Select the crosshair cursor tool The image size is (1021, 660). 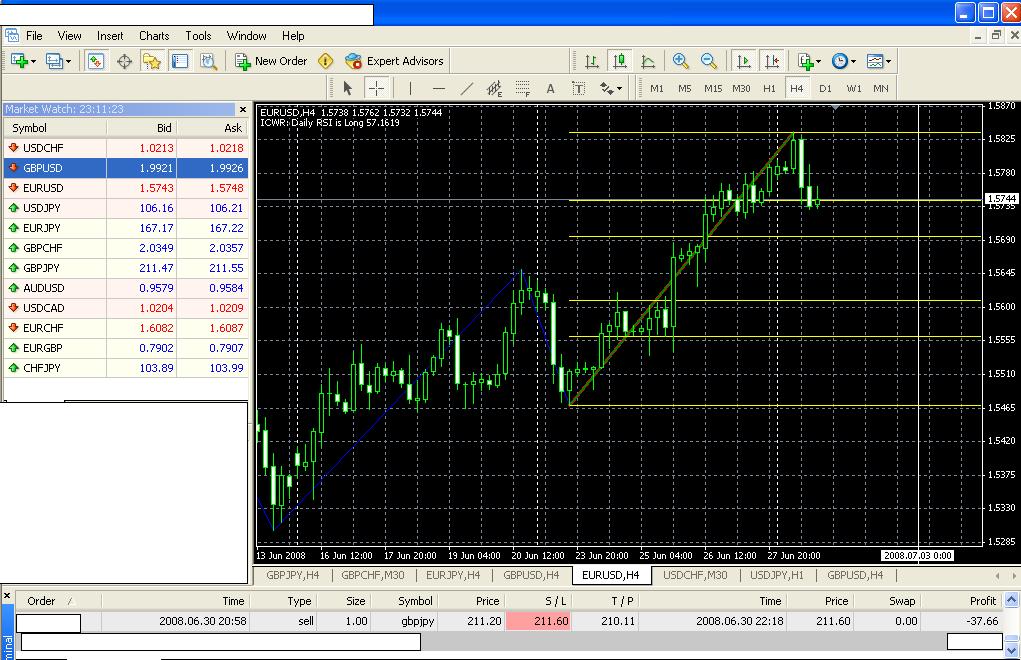coord(376,88)
